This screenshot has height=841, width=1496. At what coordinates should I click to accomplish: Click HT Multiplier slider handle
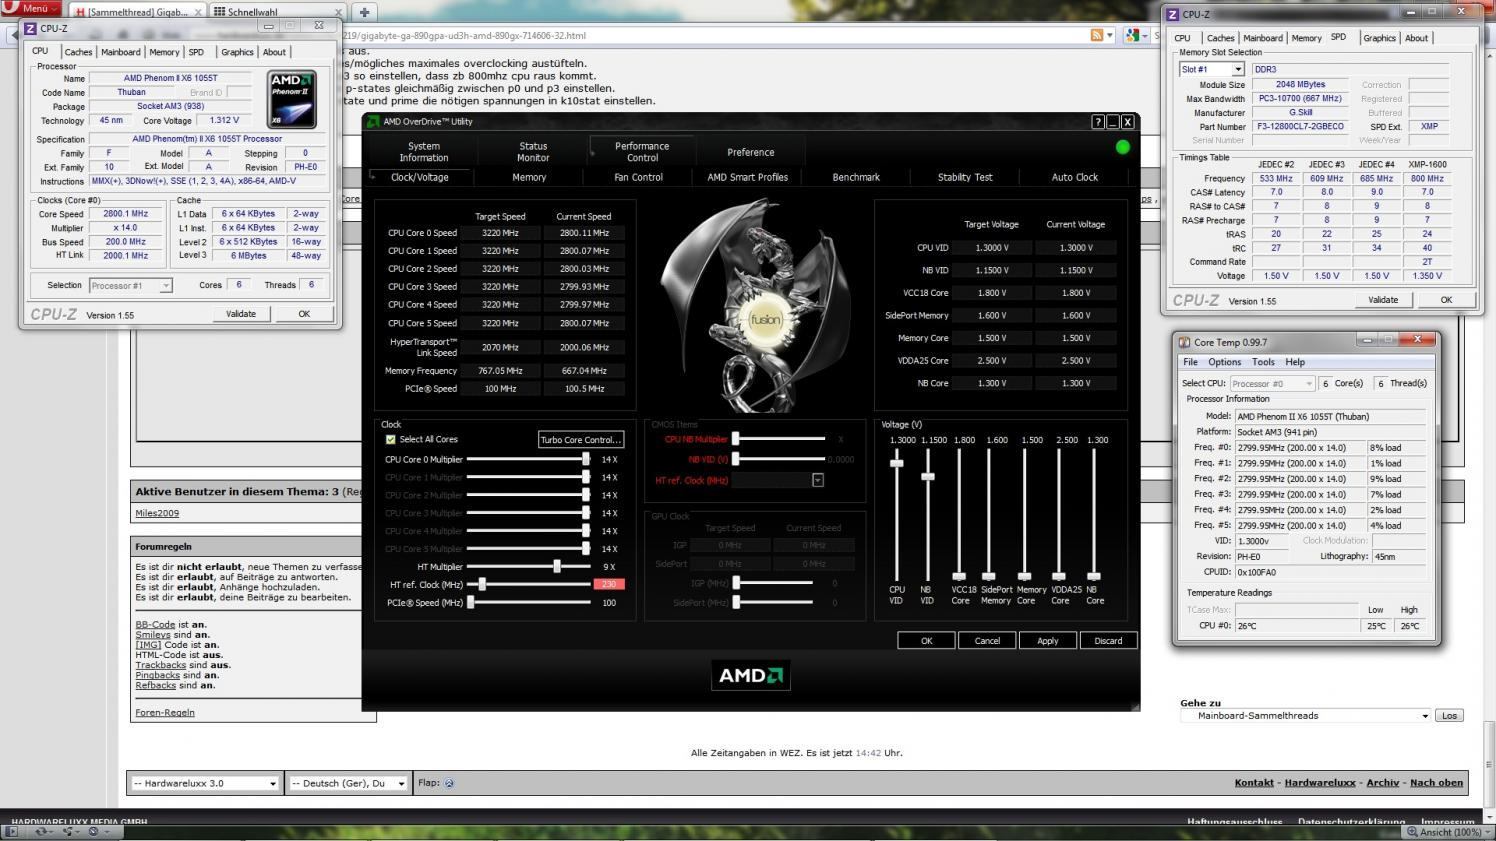[557, 566]
